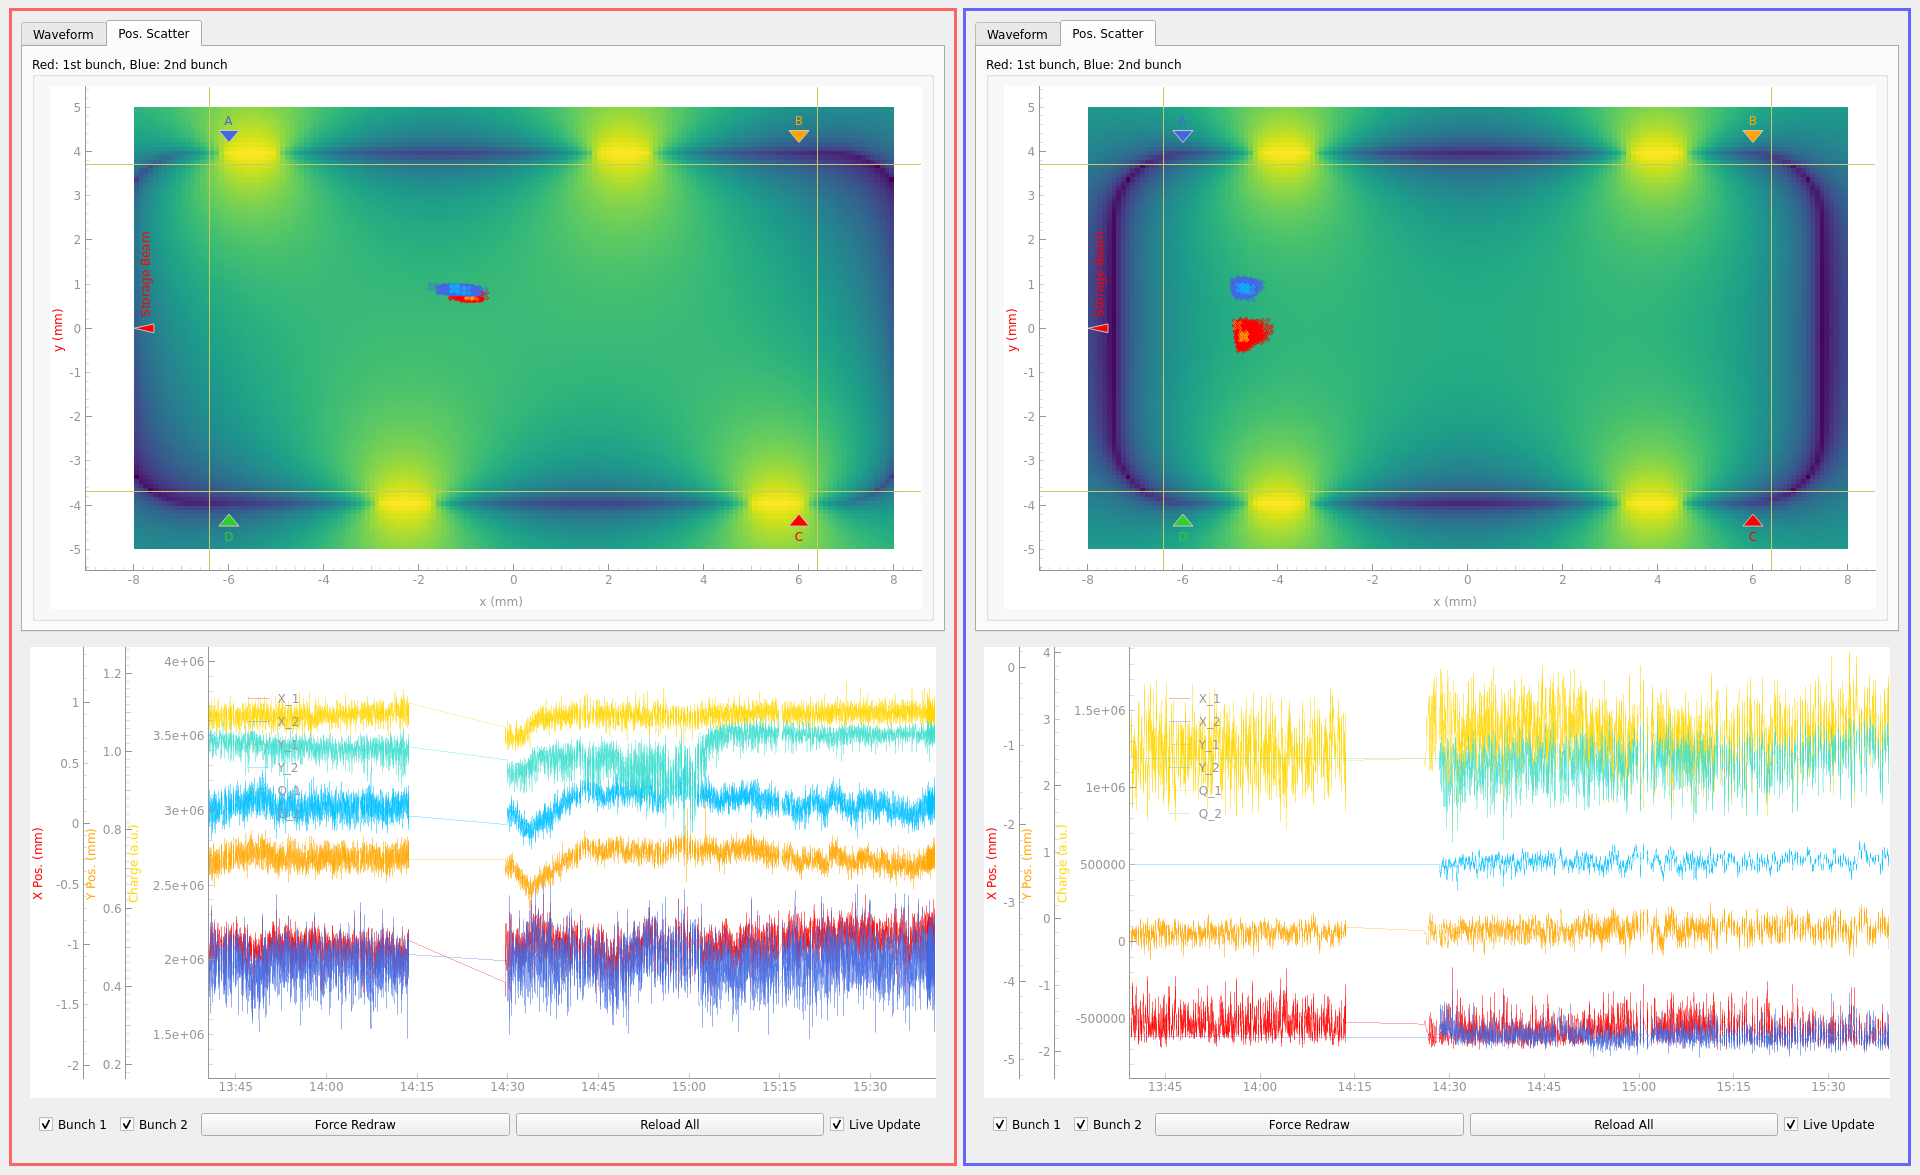Screen dimensions: 1920x1175
Task: Click green D triangle marker in left scatter plot
Action: (x=229, y=521)
